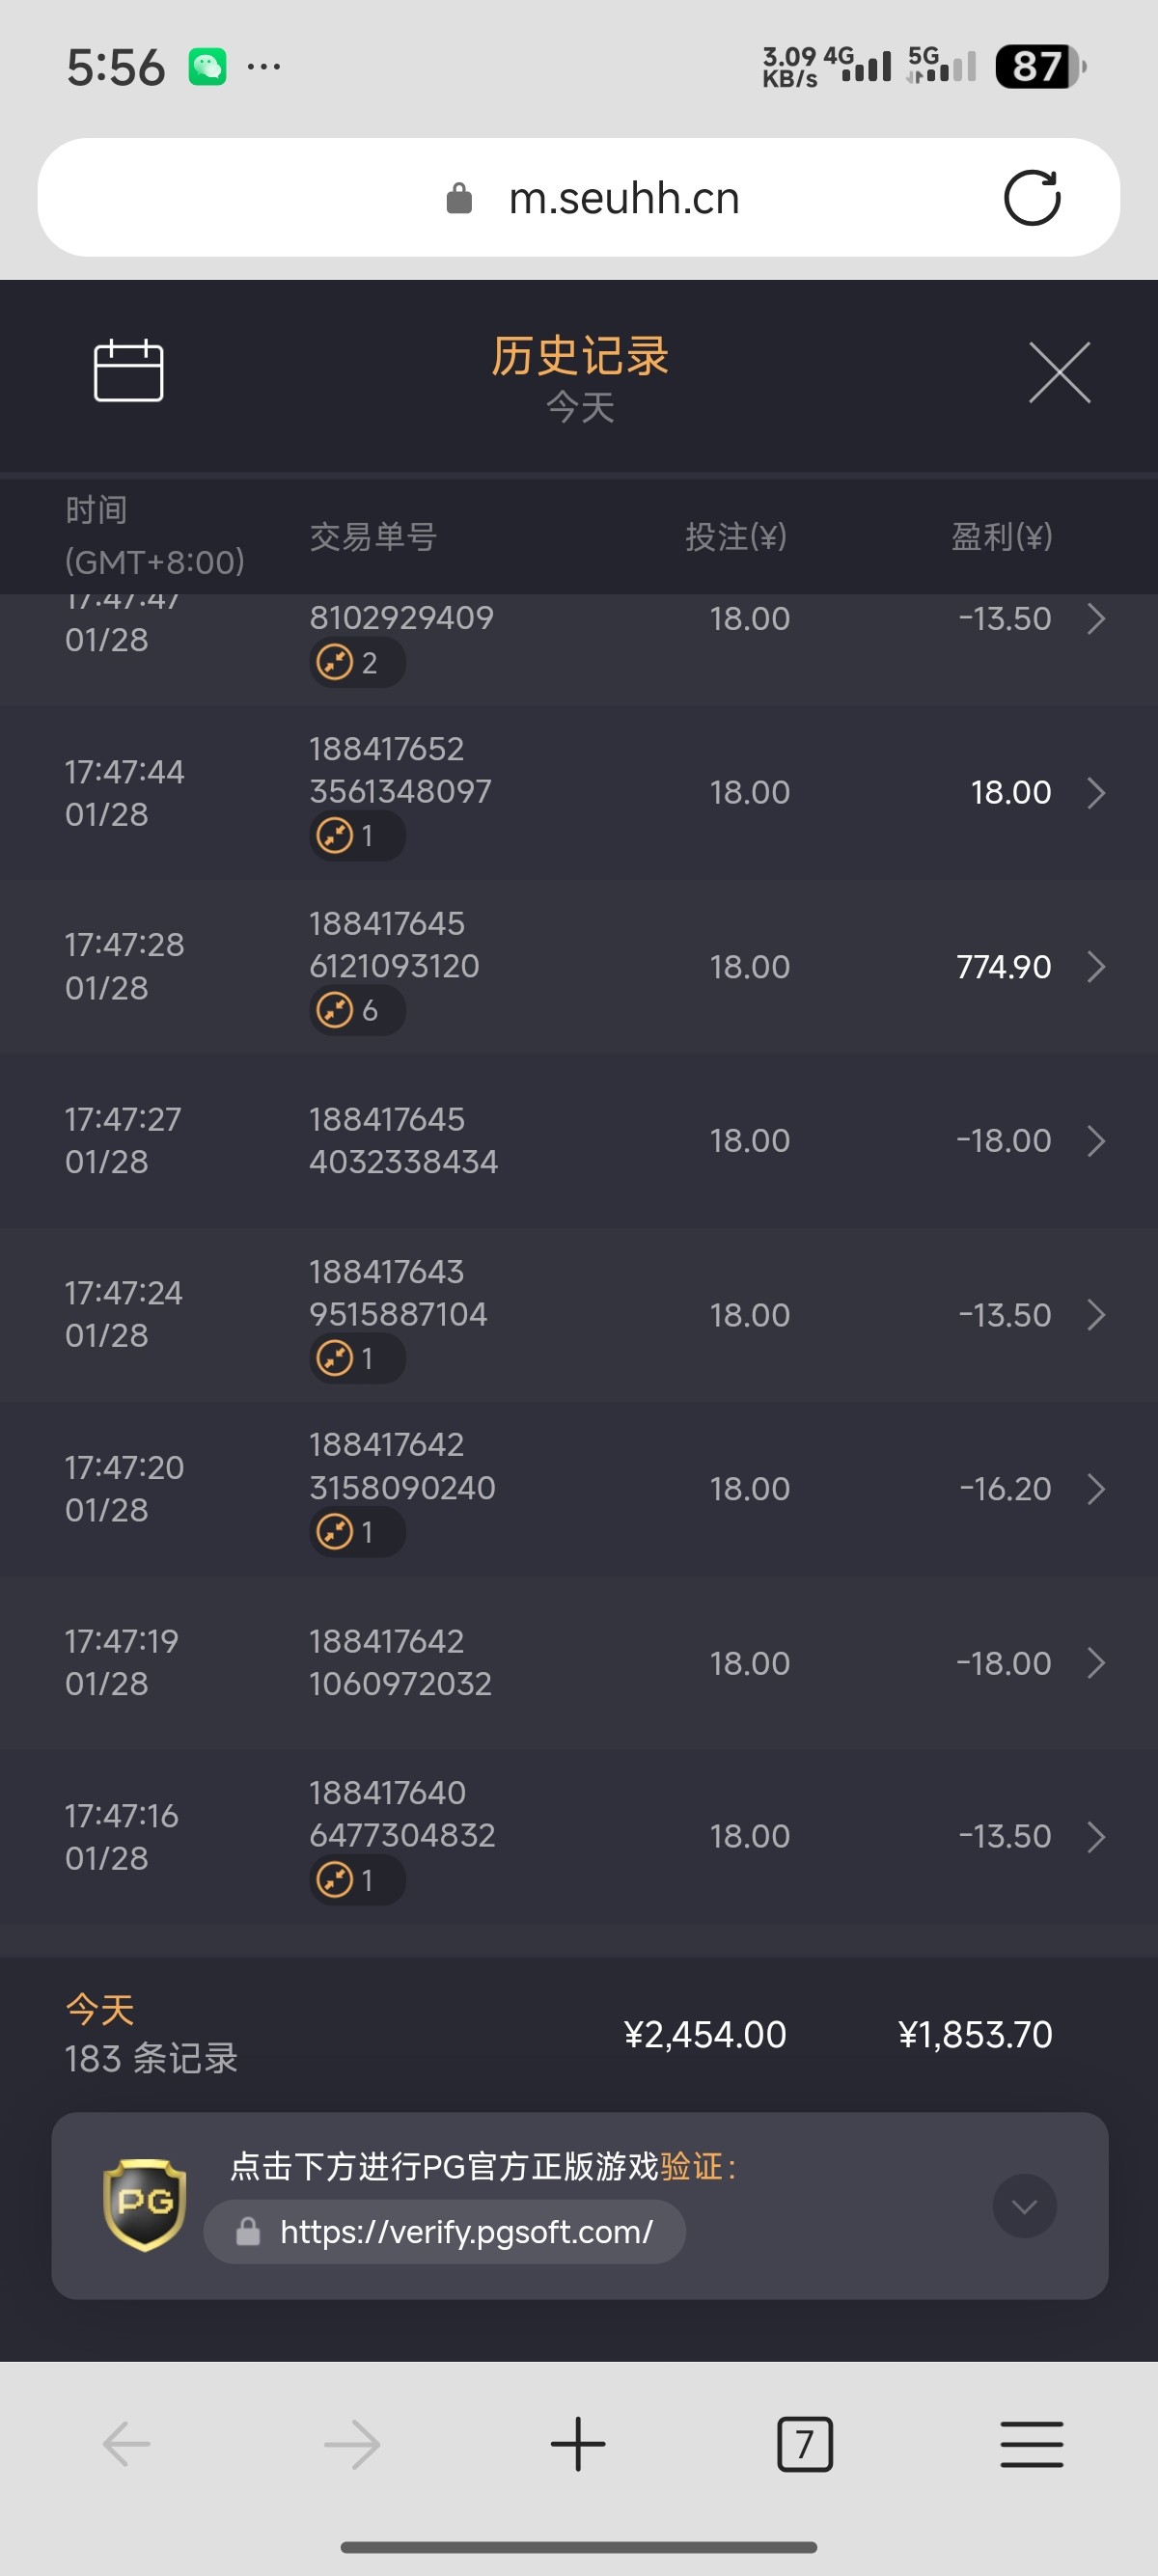The width and height of the screenshot is (1158, 2576).
Task: Click the PG shield logo
Action: 145,2205
